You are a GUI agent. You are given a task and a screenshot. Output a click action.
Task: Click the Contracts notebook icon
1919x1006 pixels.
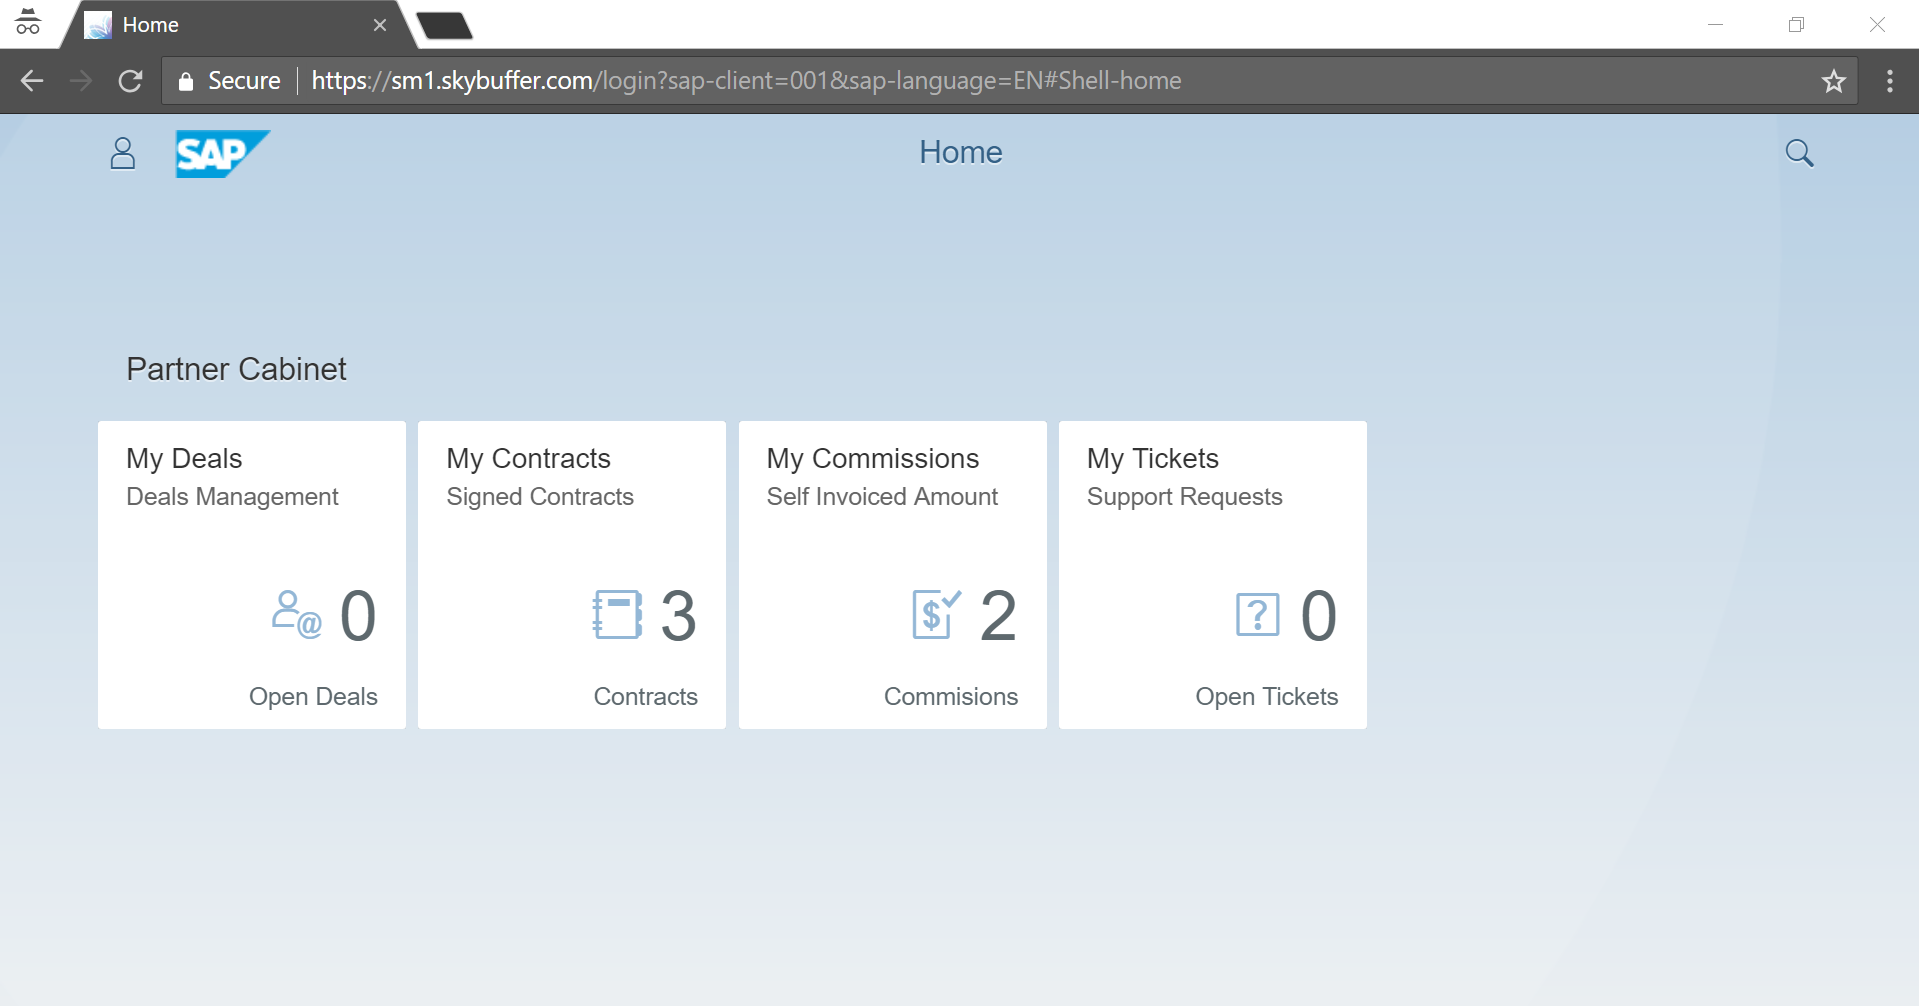617,614
